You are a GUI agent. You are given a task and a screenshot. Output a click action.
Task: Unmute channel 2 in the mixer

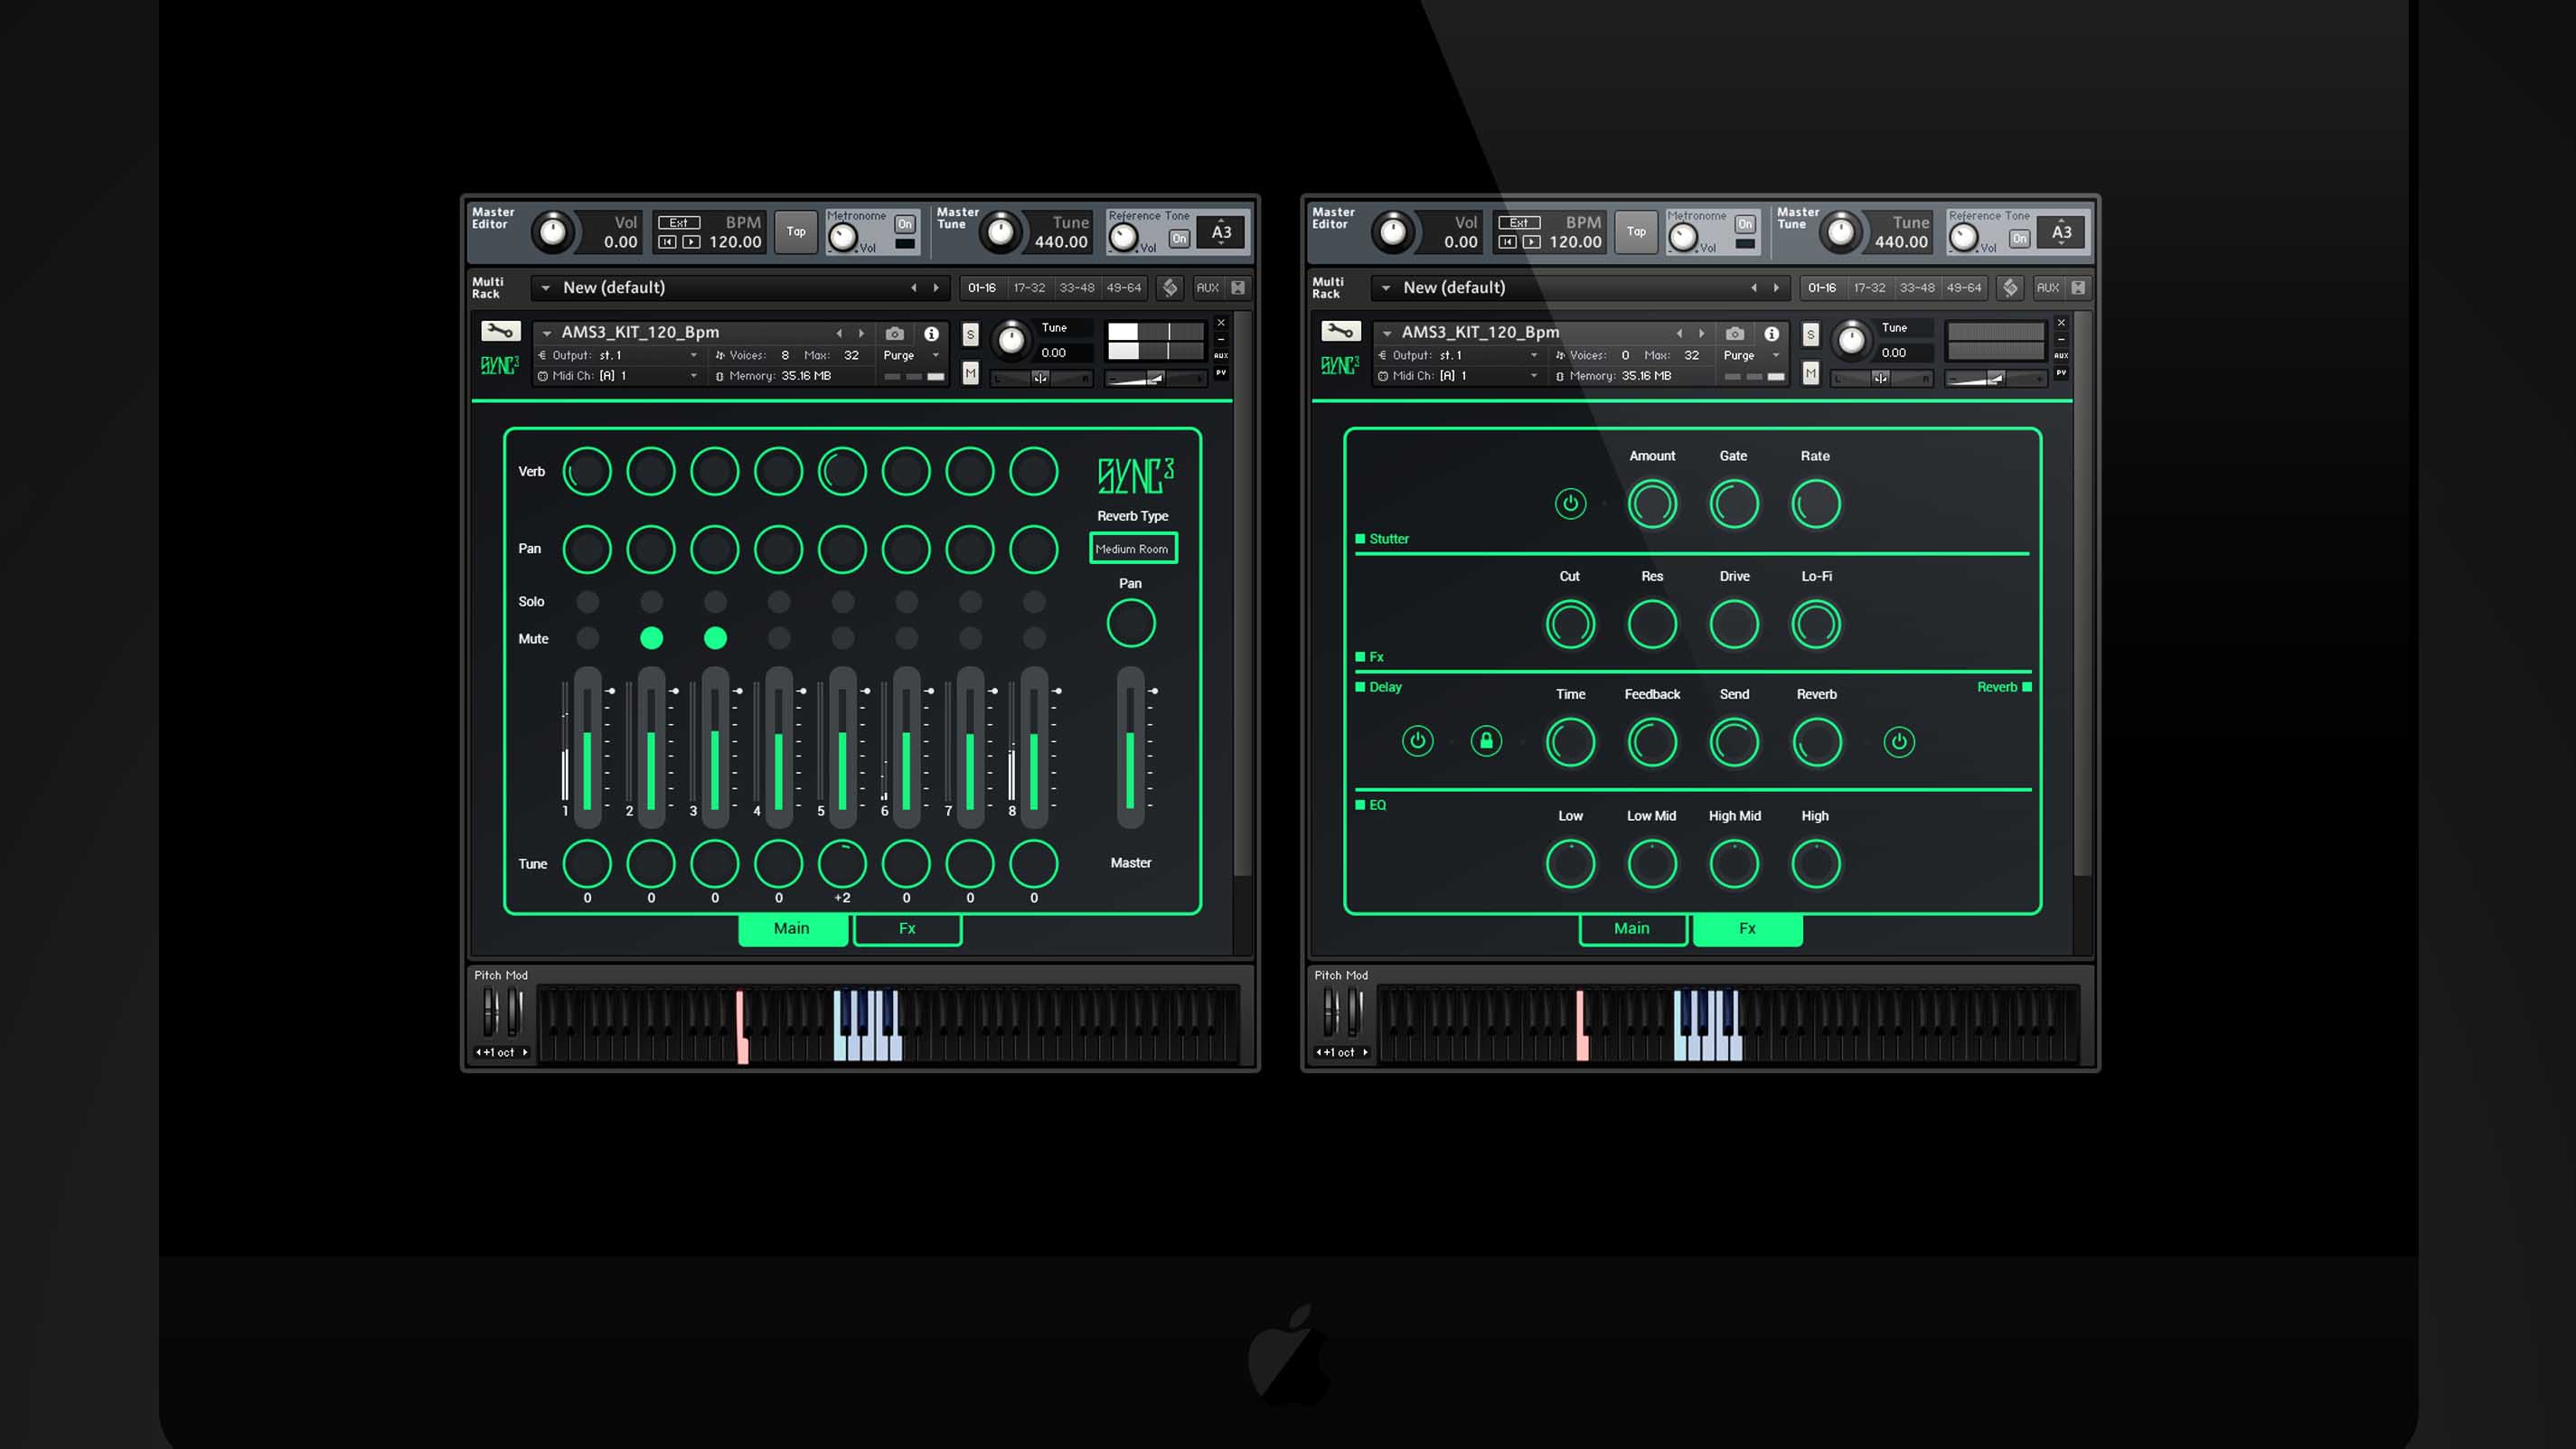[x=651, y=638]
